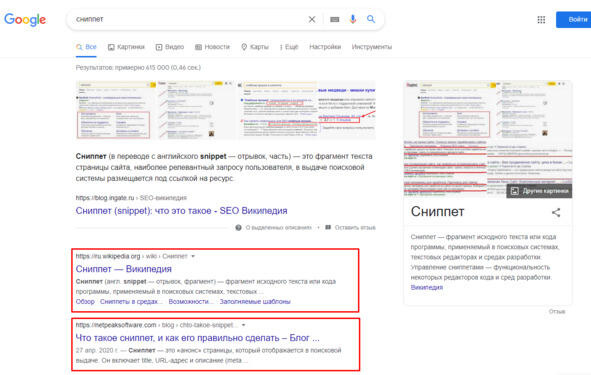Open the Видео tab

point(170,47)
